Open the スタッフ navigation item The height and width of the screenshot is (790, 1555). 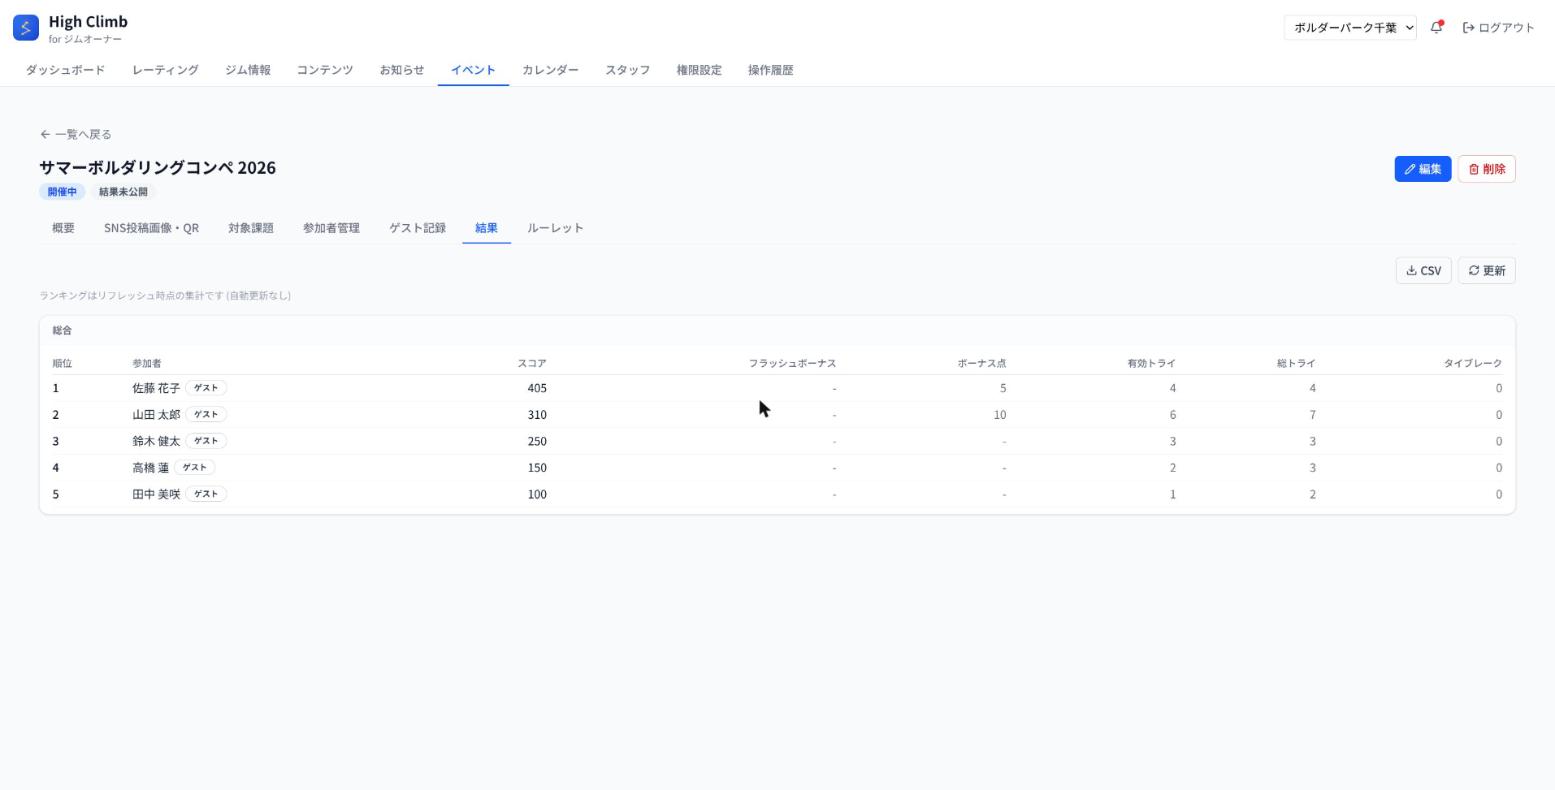tap(627, 70)
